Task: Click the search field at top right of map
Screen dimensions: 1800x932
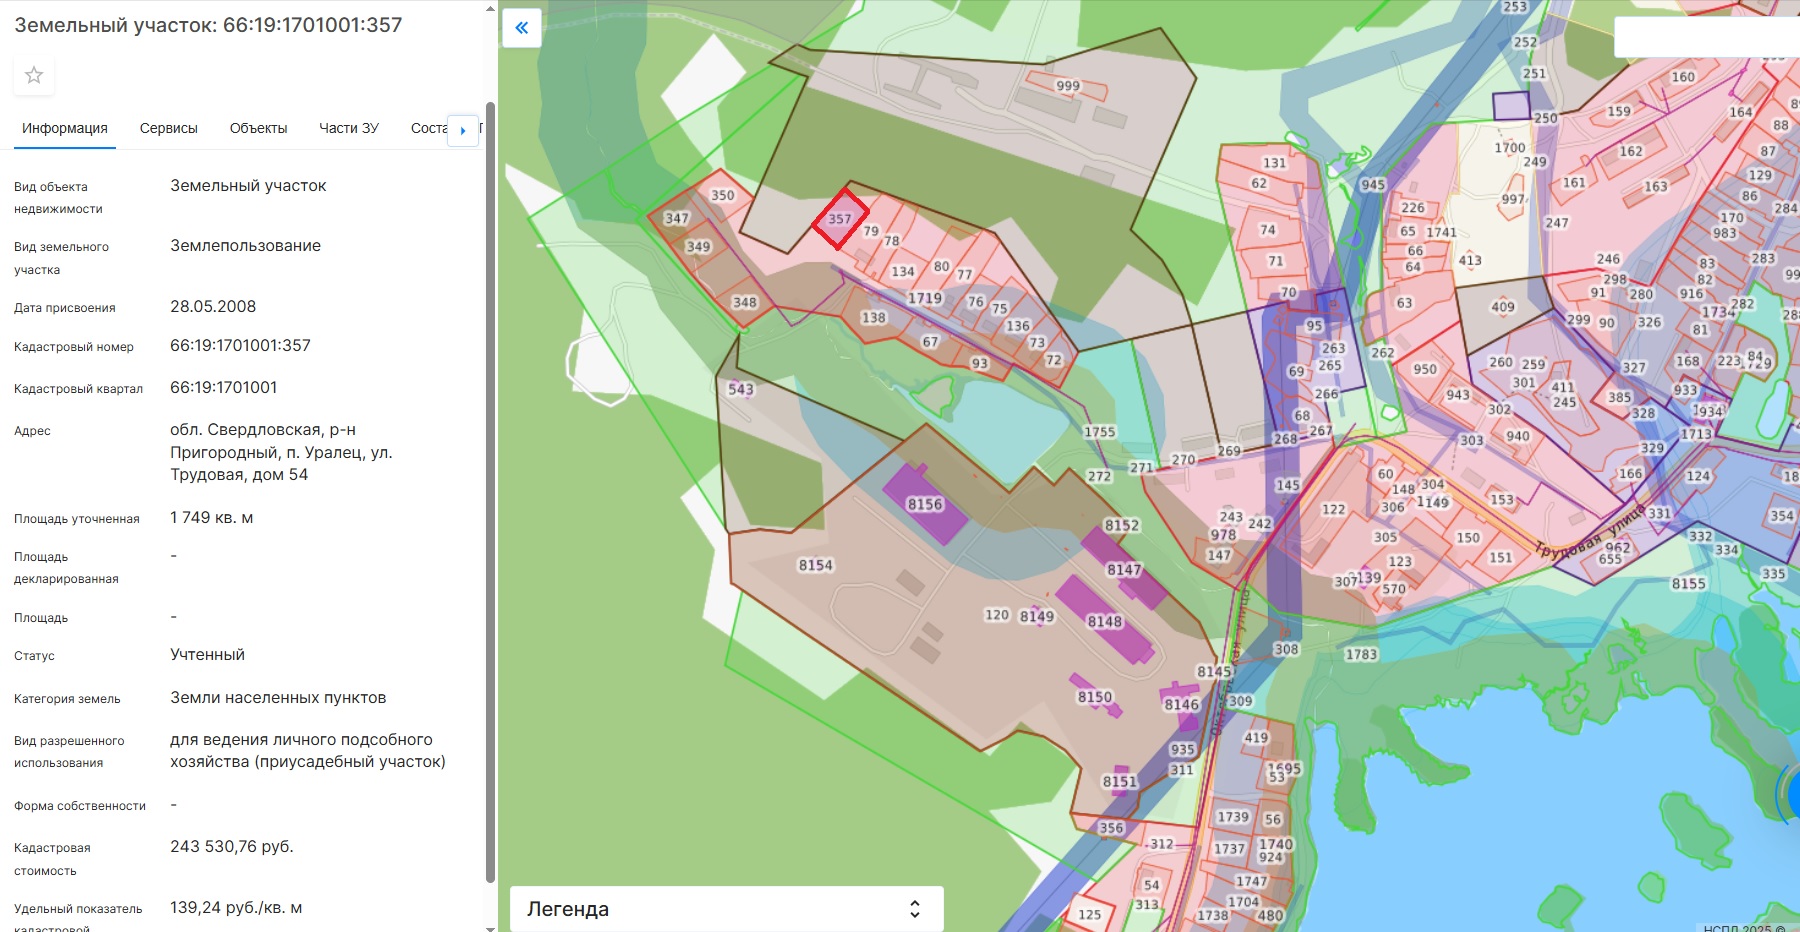Action: coord(1705,37)
